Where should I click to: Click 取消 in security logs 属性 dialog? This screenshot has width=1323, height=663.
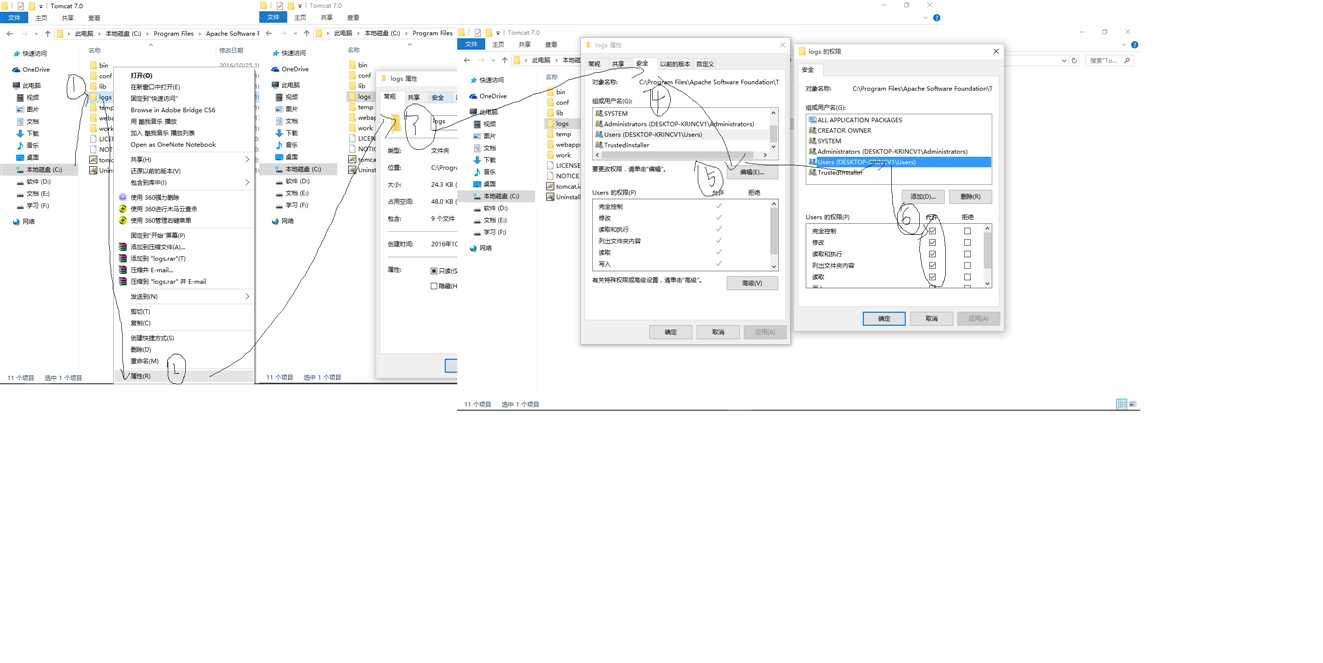[x=718, y=332]
